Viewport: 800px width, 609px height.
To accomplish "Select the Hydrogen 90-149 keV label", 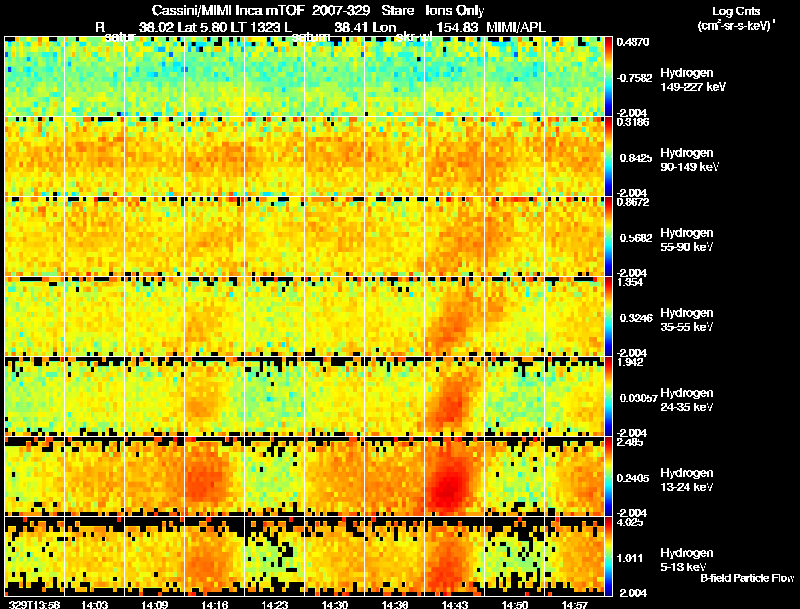I will [690, 160].
